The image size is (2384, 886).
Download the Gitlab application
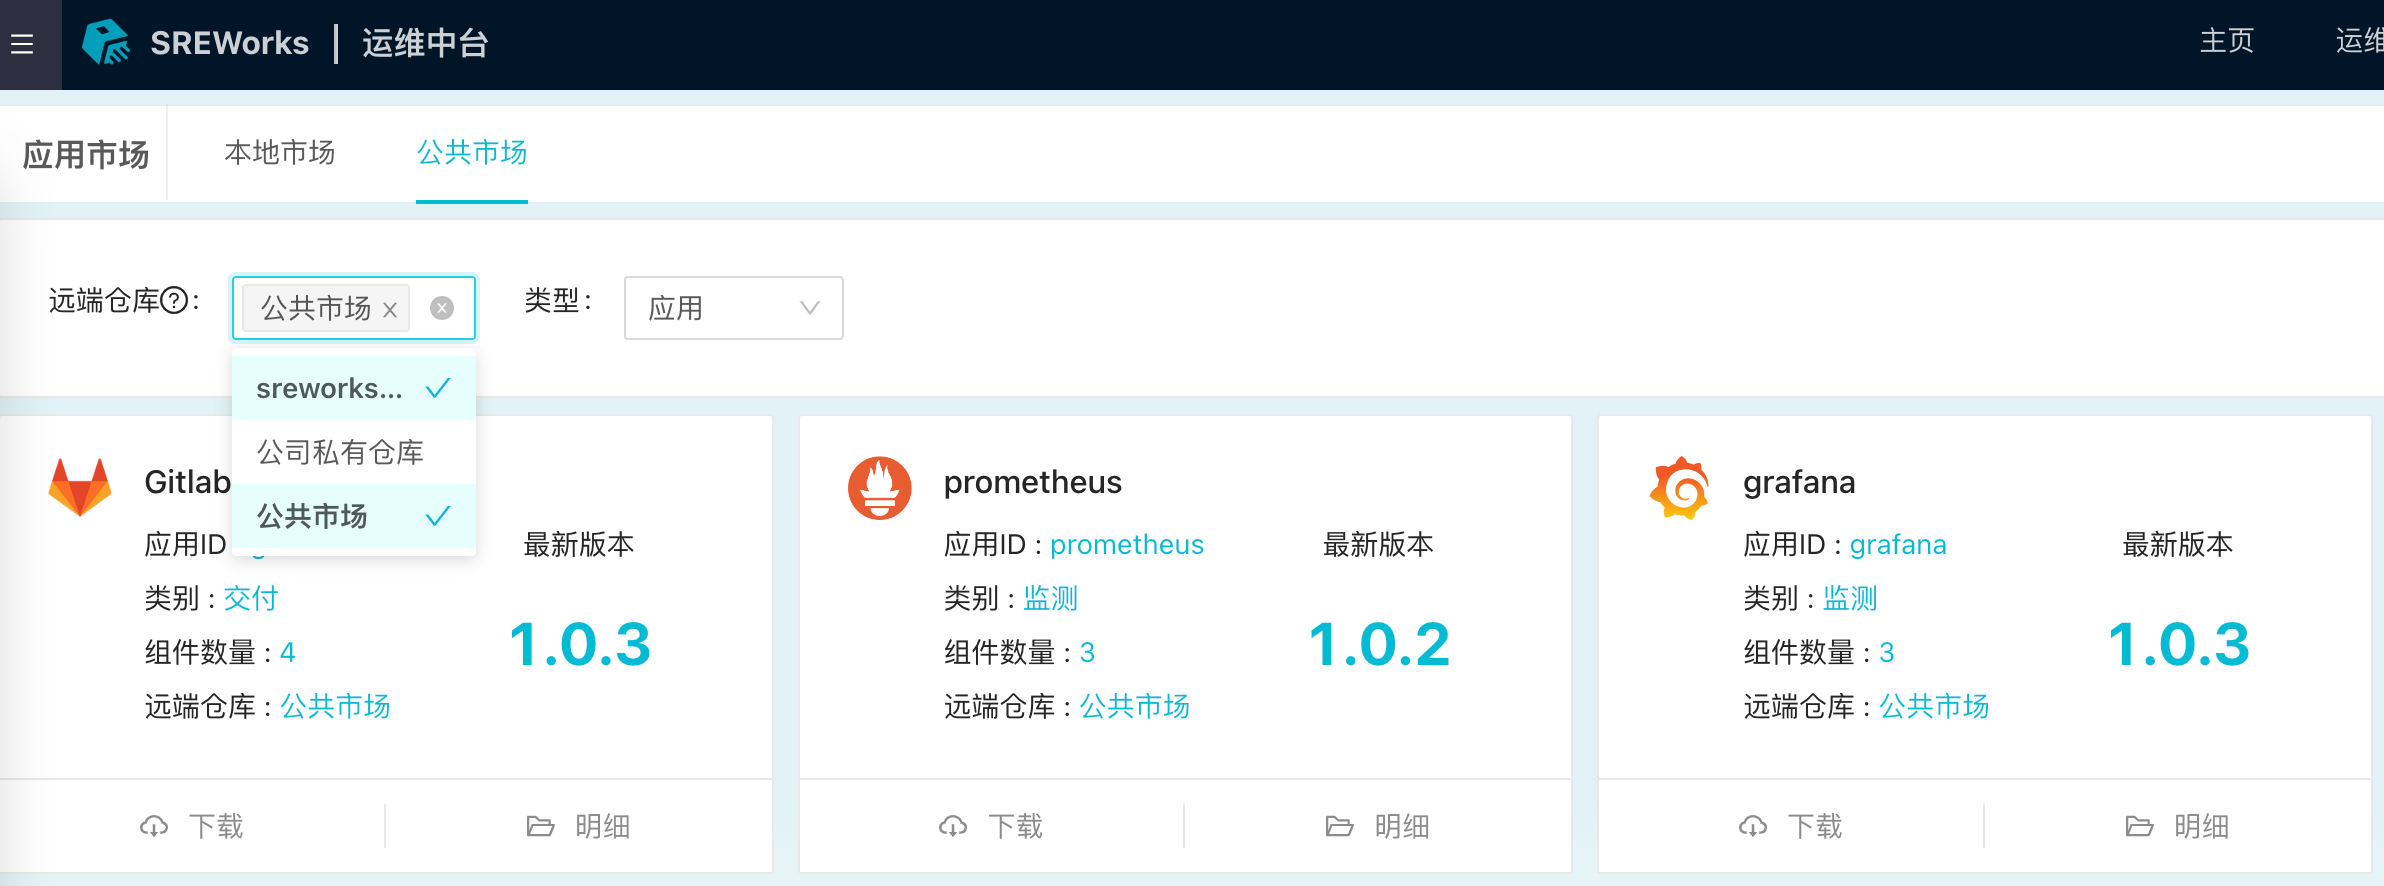click(x=192, y=826)
